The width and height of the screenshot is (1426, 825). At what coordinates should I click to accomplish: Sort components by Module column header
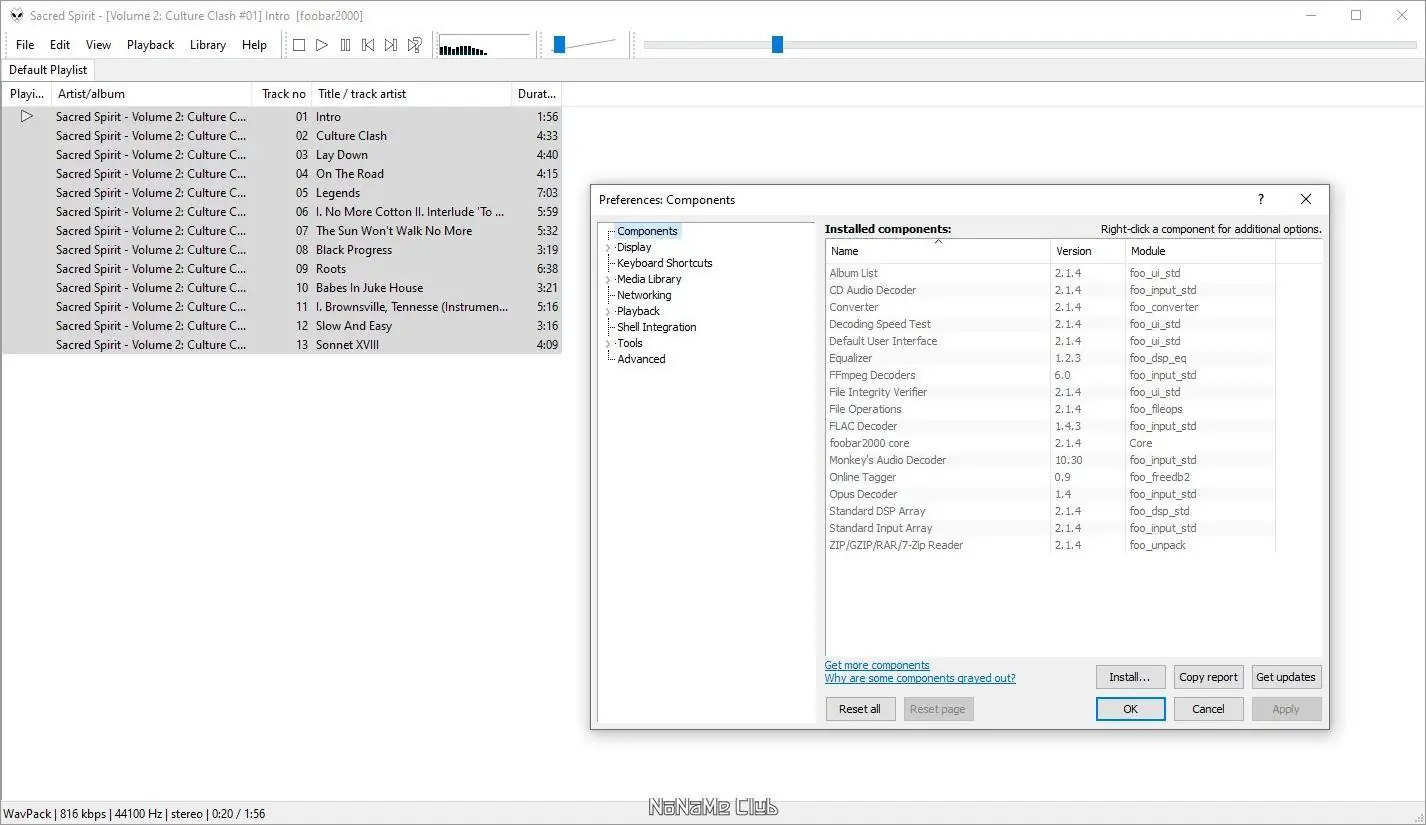point(1200,251)
